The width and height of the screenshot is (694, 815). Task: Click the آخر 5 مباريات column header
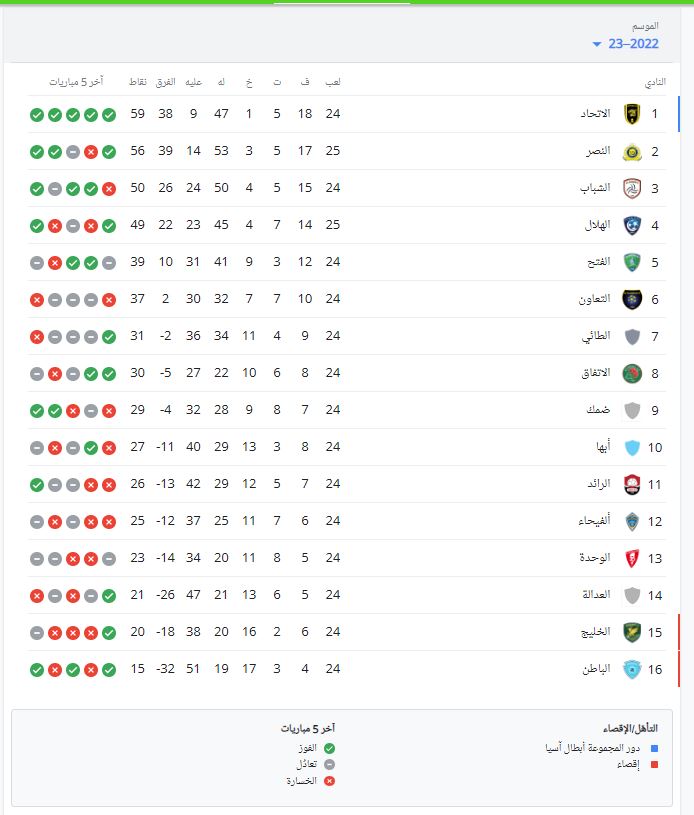click(76, 81)
